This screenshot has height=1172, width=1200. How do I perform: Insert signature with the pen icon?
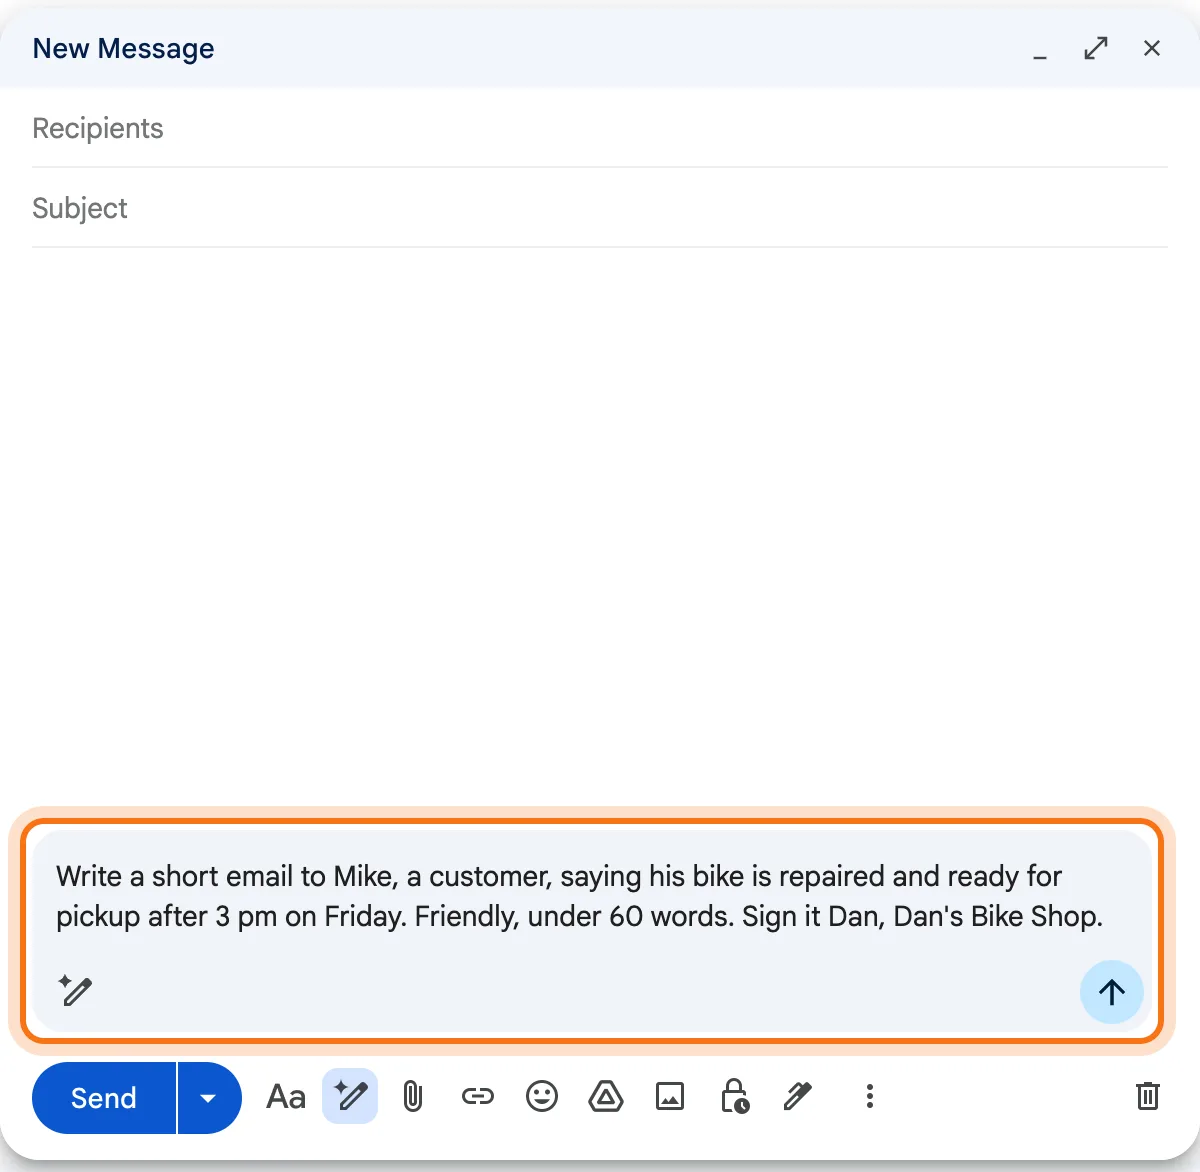(x=797, y=1097)
